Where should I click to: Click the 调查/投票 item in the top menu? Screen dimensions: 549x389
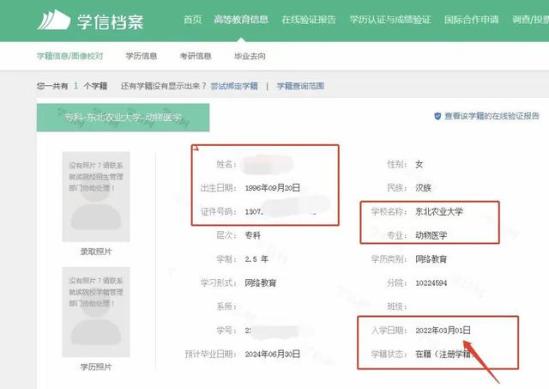(x=530, y=19)
